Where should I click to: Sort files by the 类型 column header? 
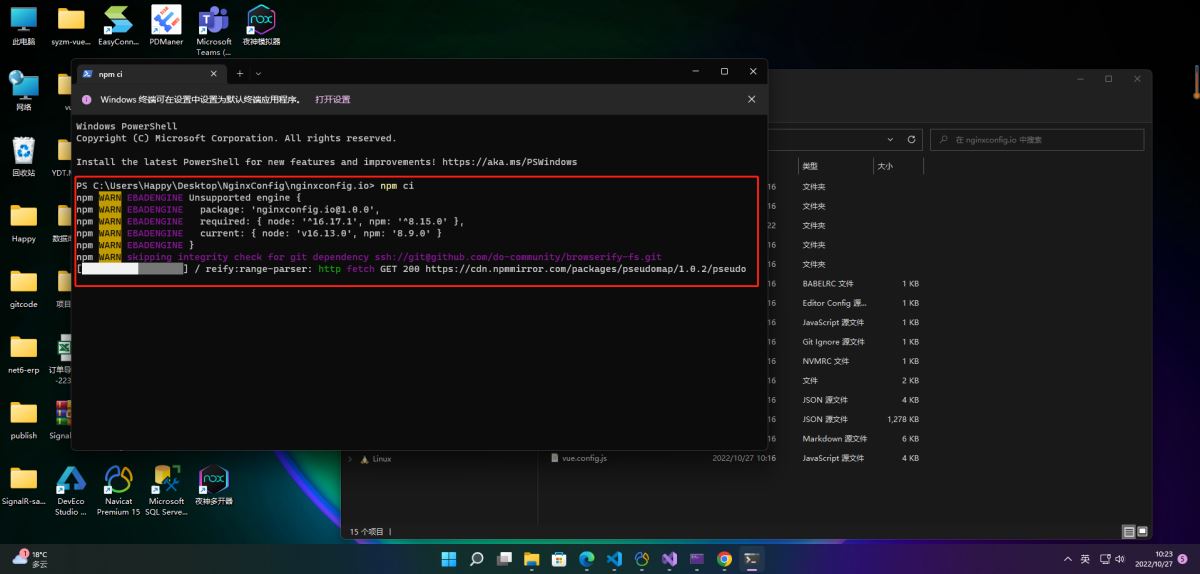coord(811,166)
